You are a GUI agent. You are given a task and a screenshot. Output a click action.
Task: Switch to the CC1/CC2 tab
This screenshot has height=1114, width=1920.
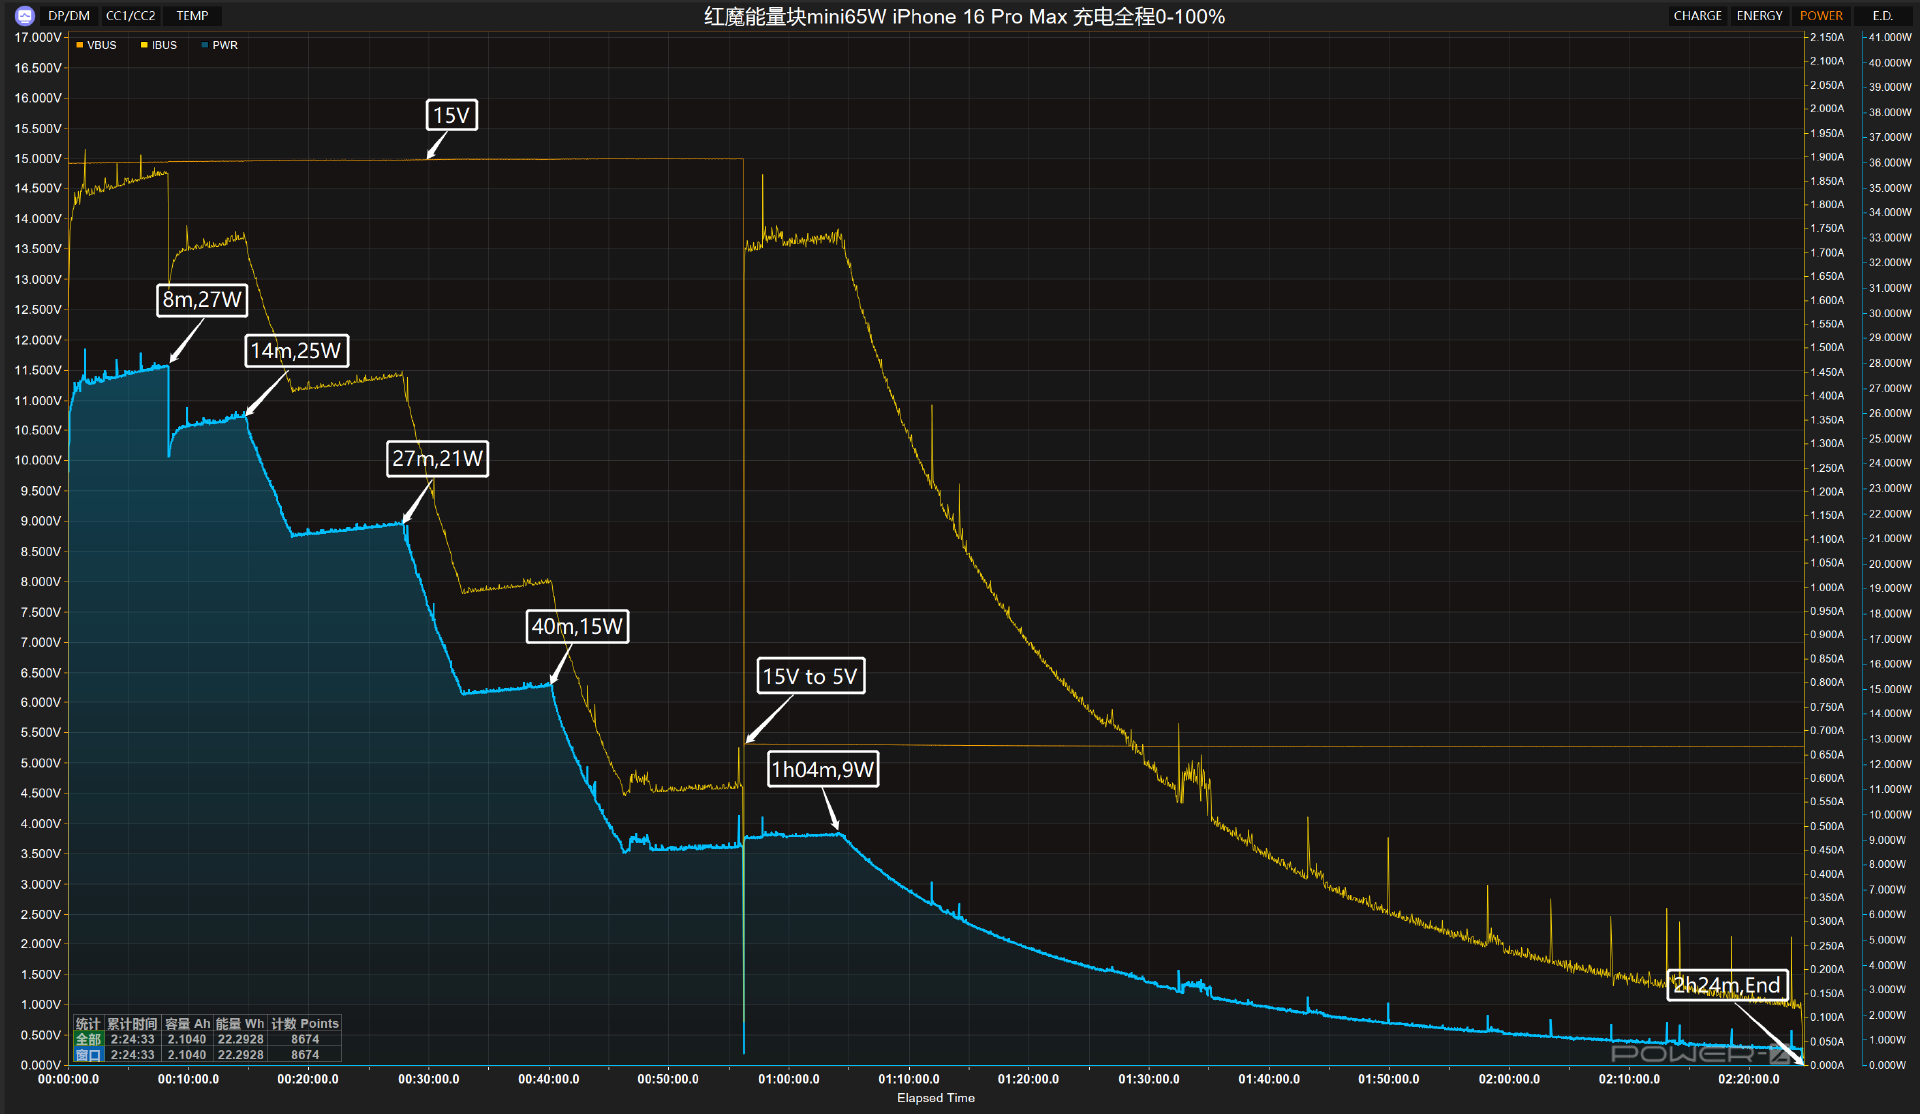(131, 16)
